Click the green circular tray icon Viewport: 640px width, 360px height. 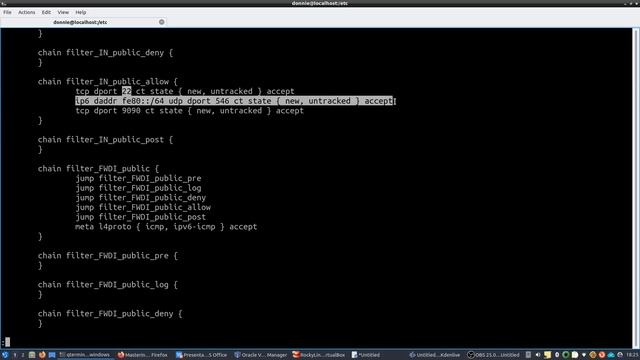click(x=566, y=355)
